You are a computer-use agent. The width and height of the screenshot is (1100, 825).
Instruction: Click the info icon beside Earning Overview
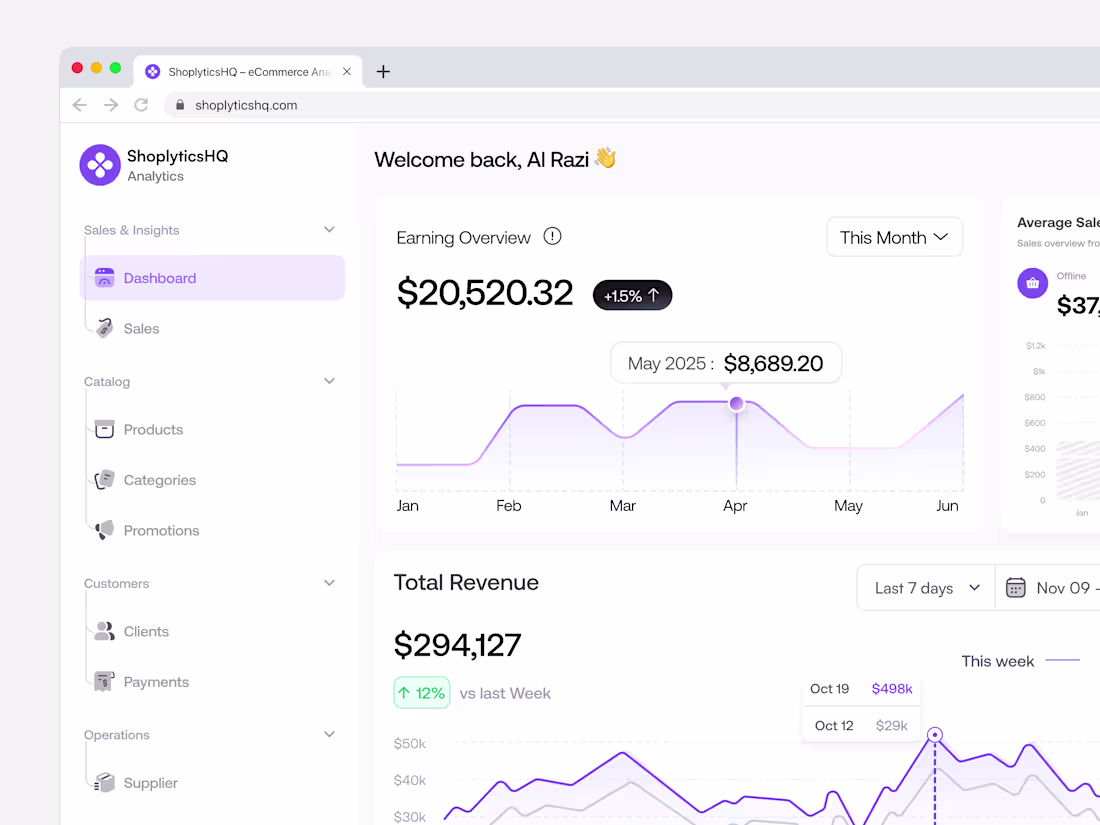pyautogui.click(x=552, y=236)
